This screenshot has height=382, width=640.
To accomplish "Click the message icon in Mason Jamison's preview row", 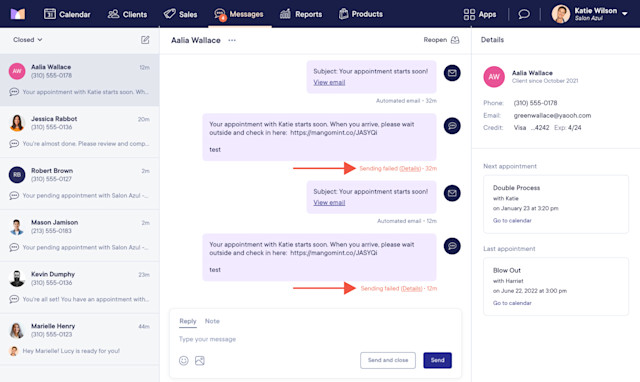I will click(14, 247).
